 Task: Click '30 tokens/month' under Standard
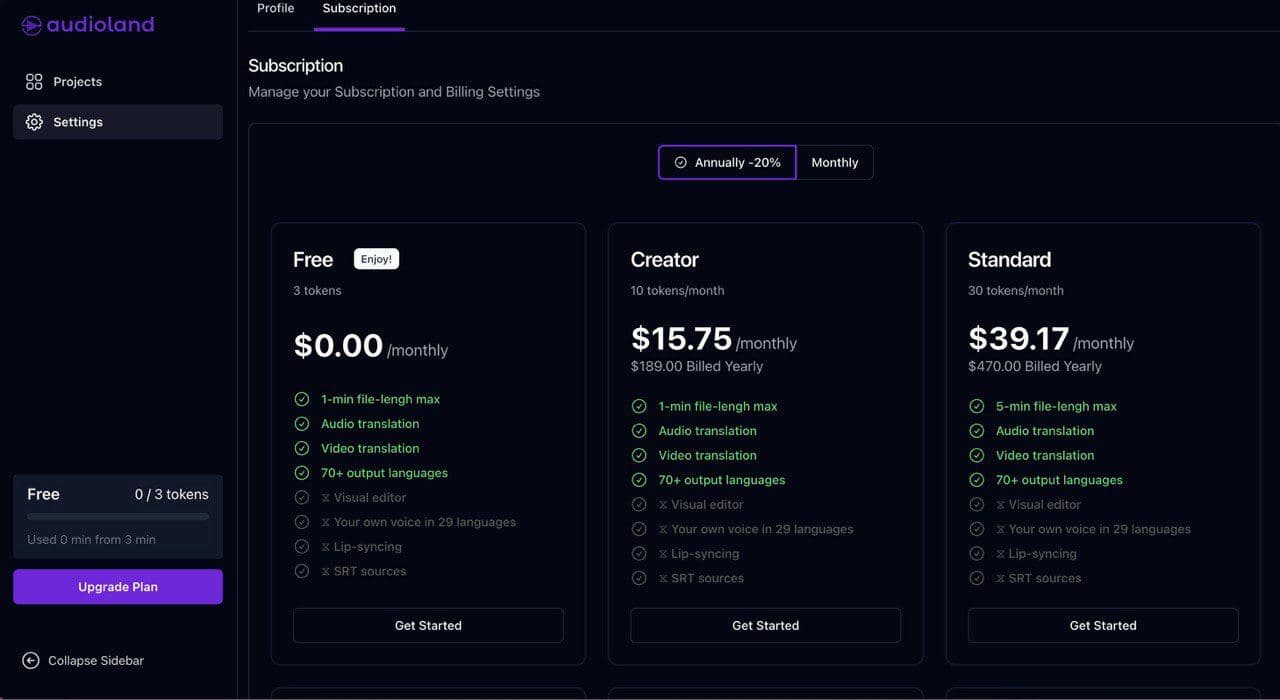click(1016, 291)
